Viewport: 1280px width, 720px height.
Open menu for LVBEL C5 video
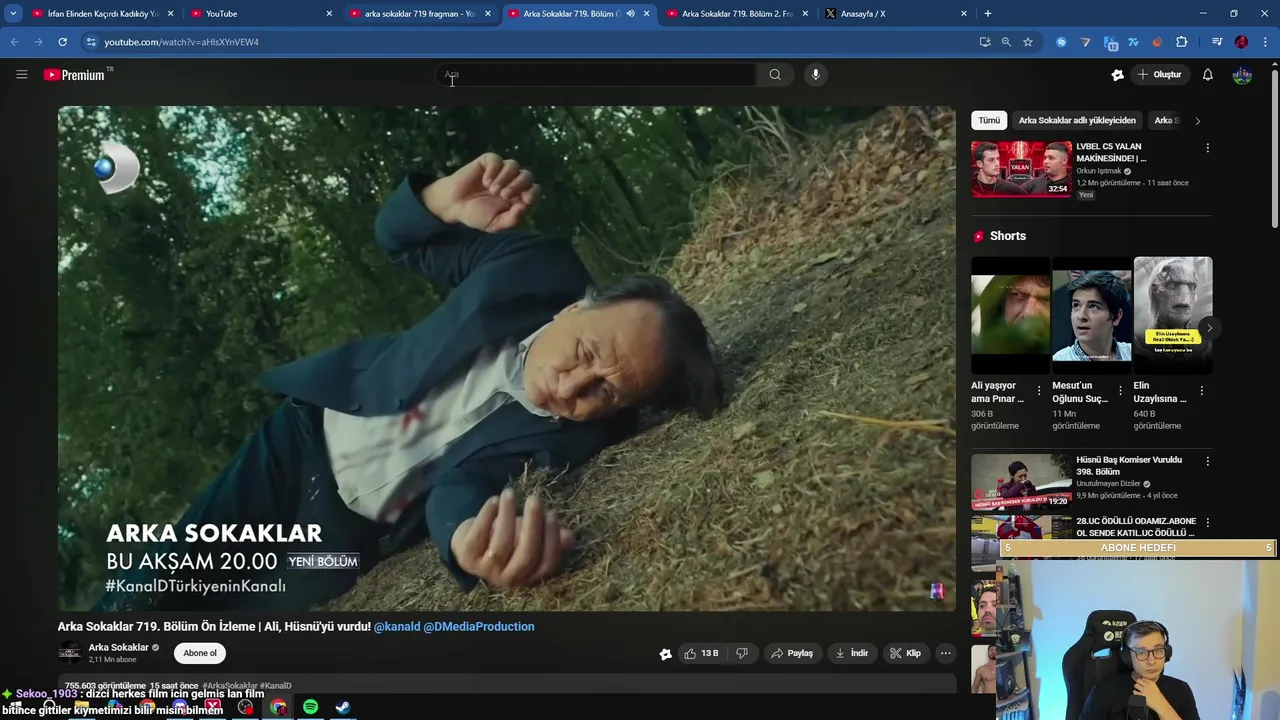point(1207,148)
